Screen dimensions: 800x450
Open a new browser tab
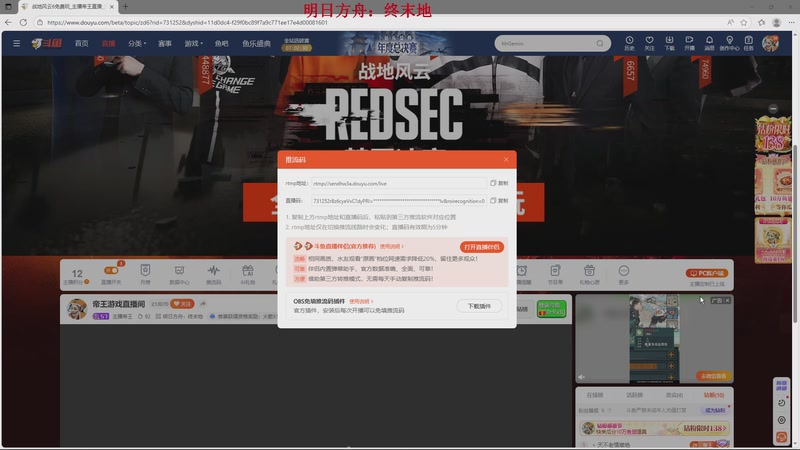[x=125, y=7]
